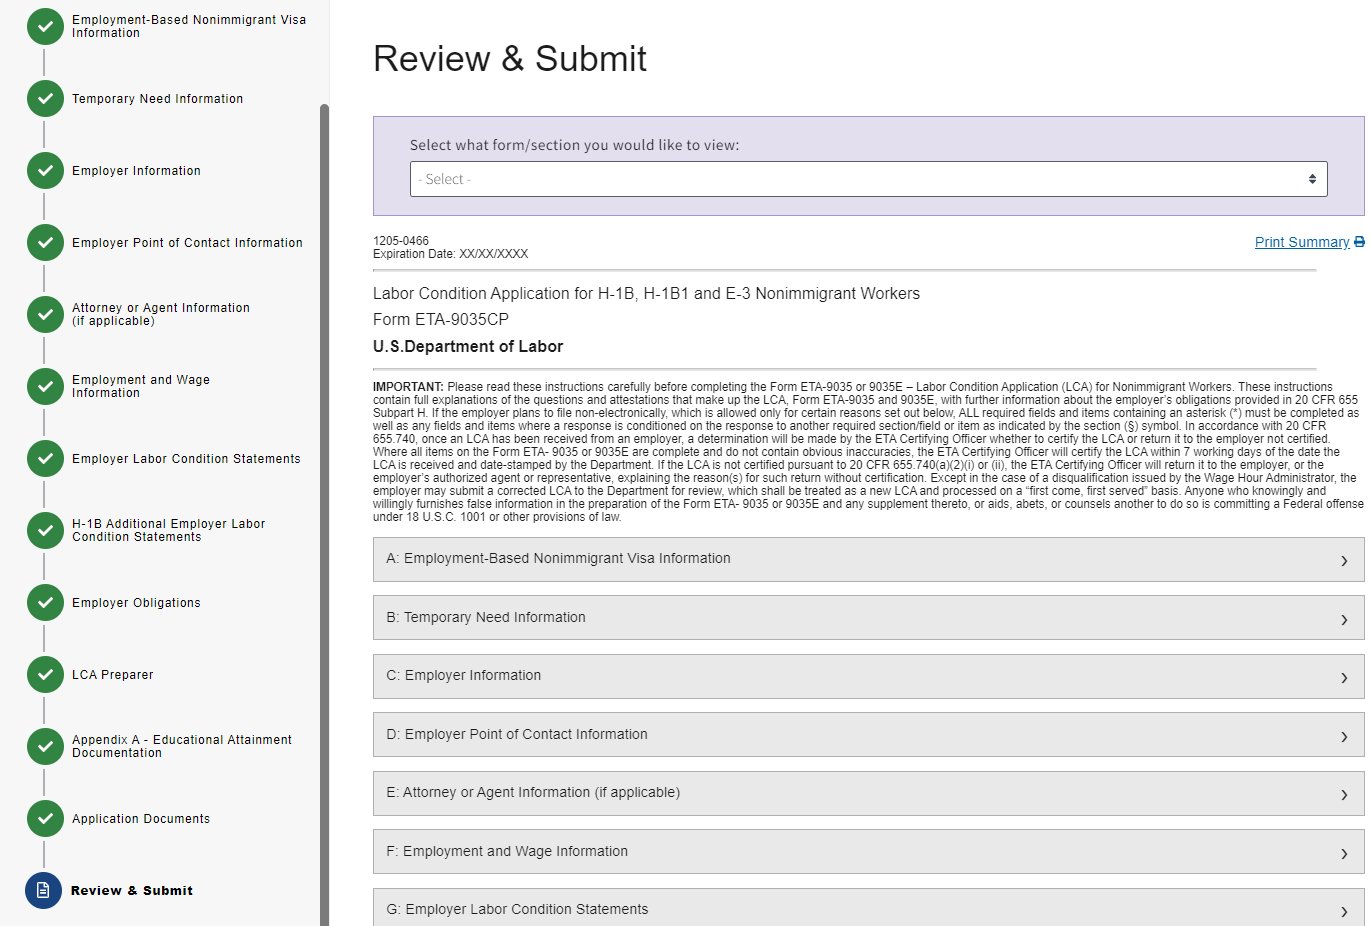This screenshot has width=1371, height=926.
Task: Click the printer icon next to Print Summary
Action: [1359, 242]
